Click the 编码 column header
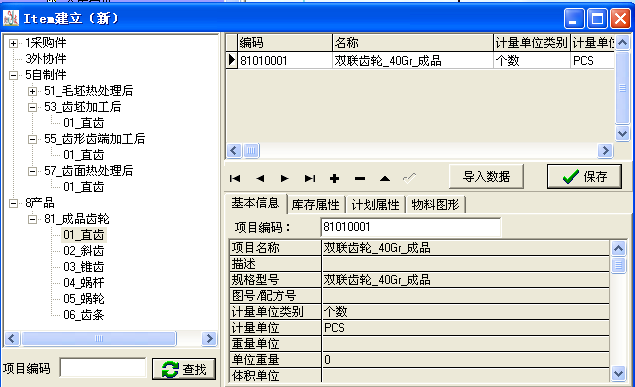Image resolution: width=635 pixels, height=387 pixels. click(x=285, y=43)
